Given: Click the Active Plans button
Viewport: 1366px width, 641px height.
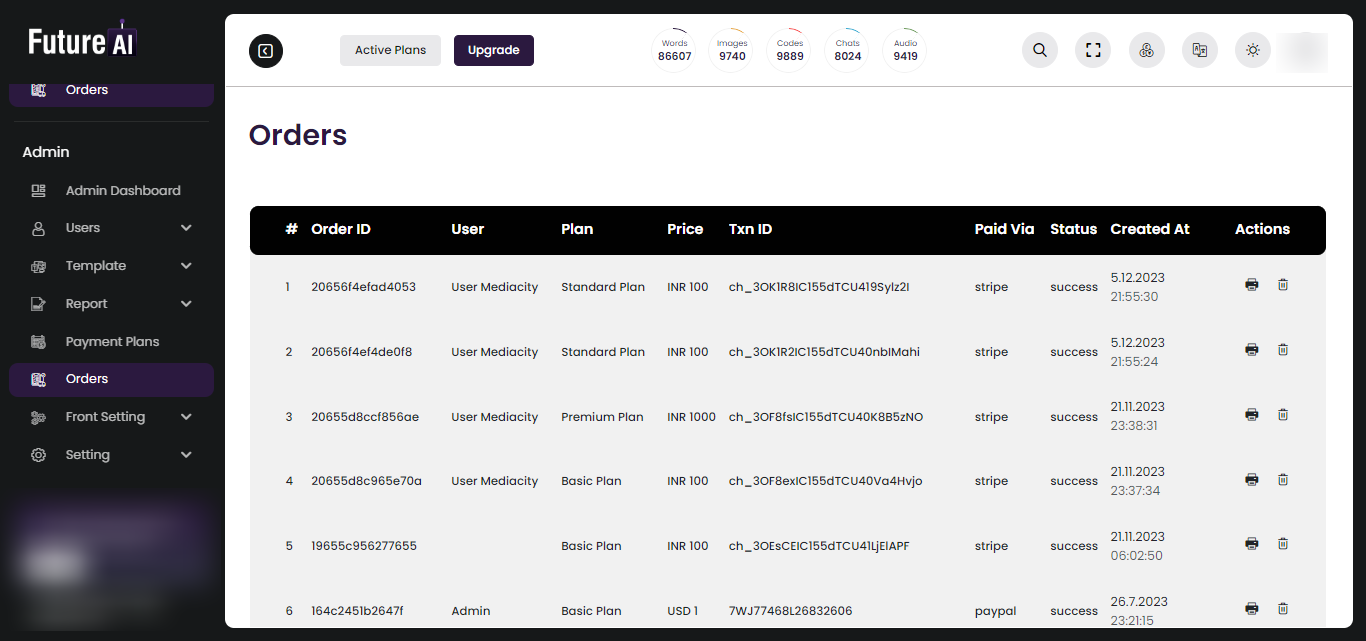Looking at the screenshot, I should click(390, 50).
